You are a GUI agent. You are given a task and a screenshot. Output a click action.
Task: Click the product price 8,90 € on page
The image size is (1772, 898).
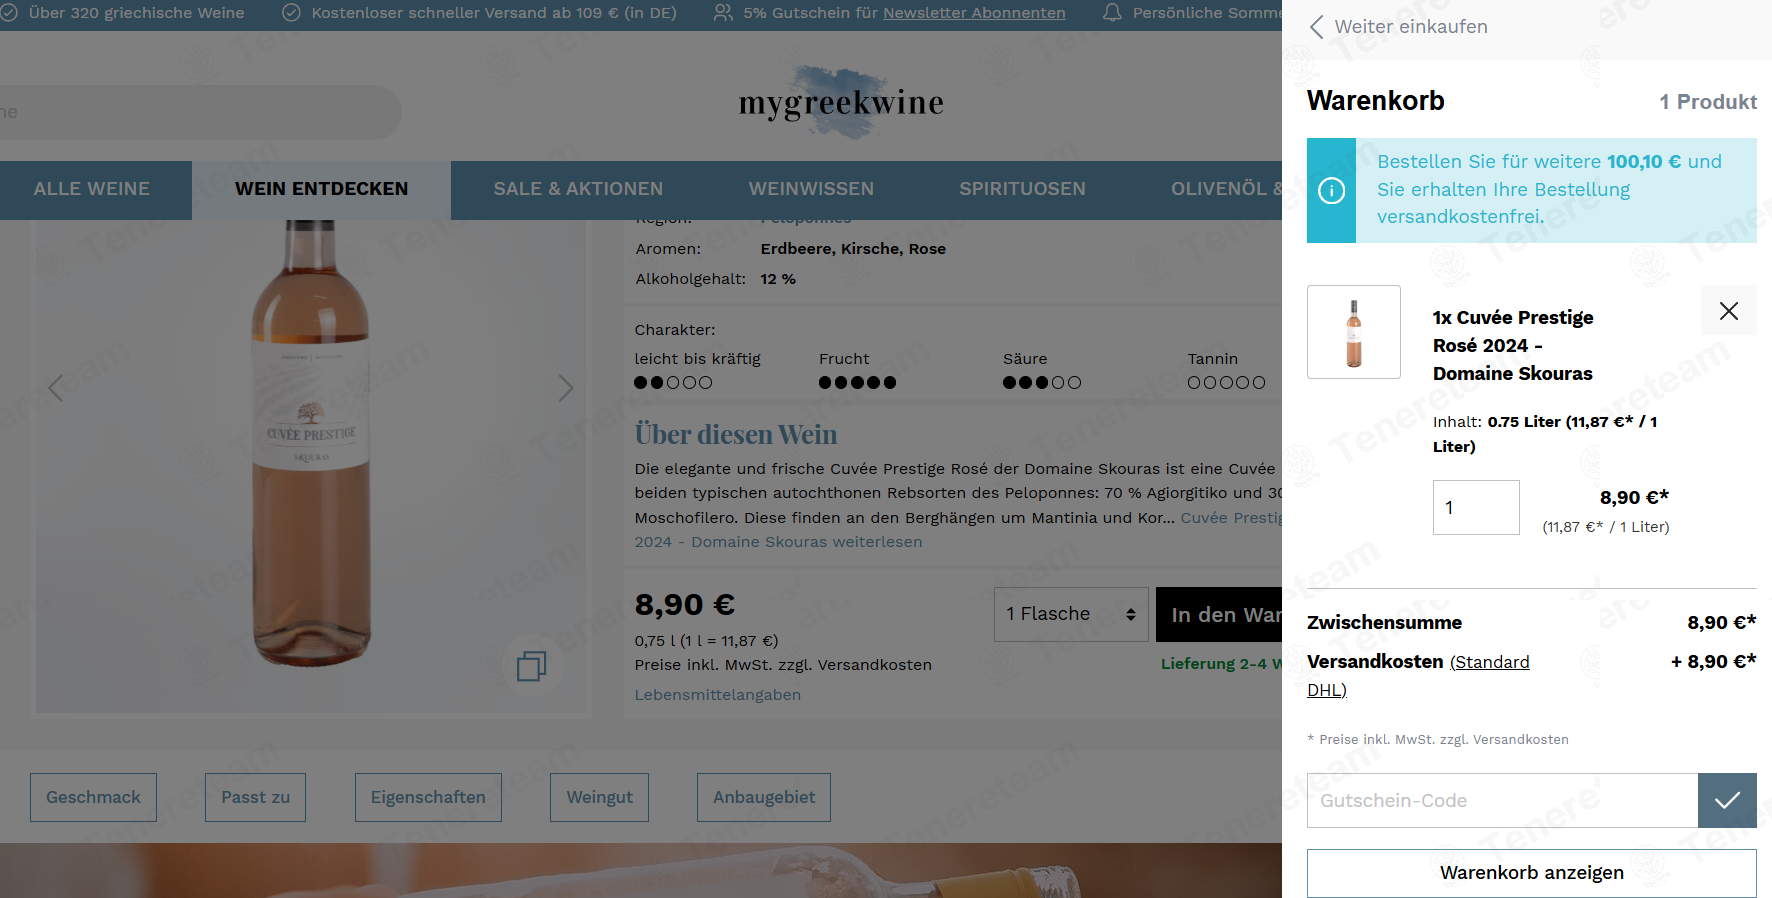click(685, 605)
